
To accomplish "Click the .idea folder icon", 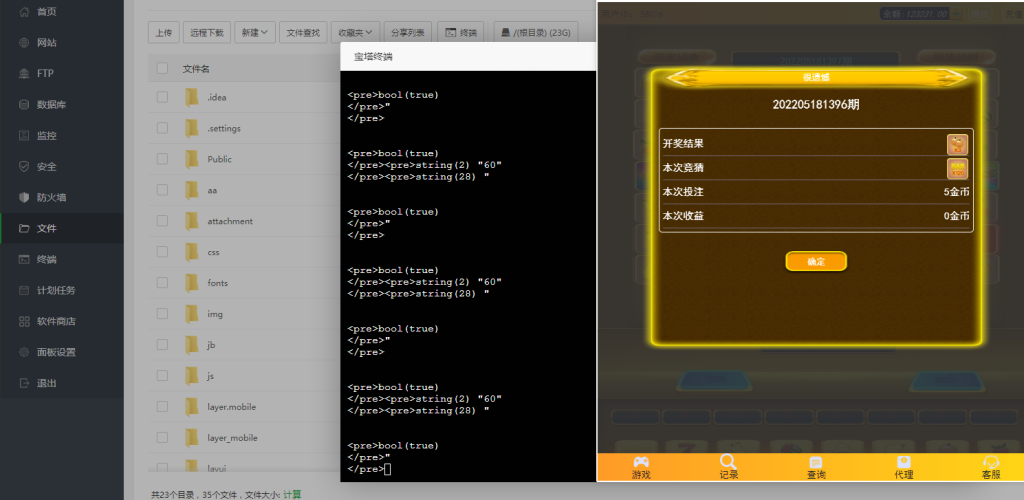I will [x=193, y=97].
